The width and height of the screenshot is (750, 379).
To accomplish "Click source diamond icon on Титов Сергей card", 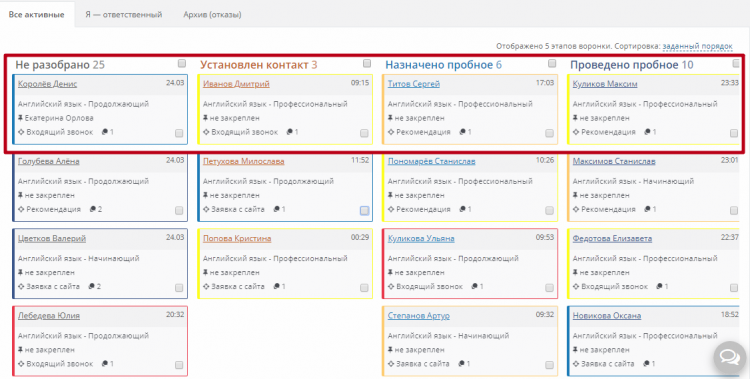I will 391,132.
